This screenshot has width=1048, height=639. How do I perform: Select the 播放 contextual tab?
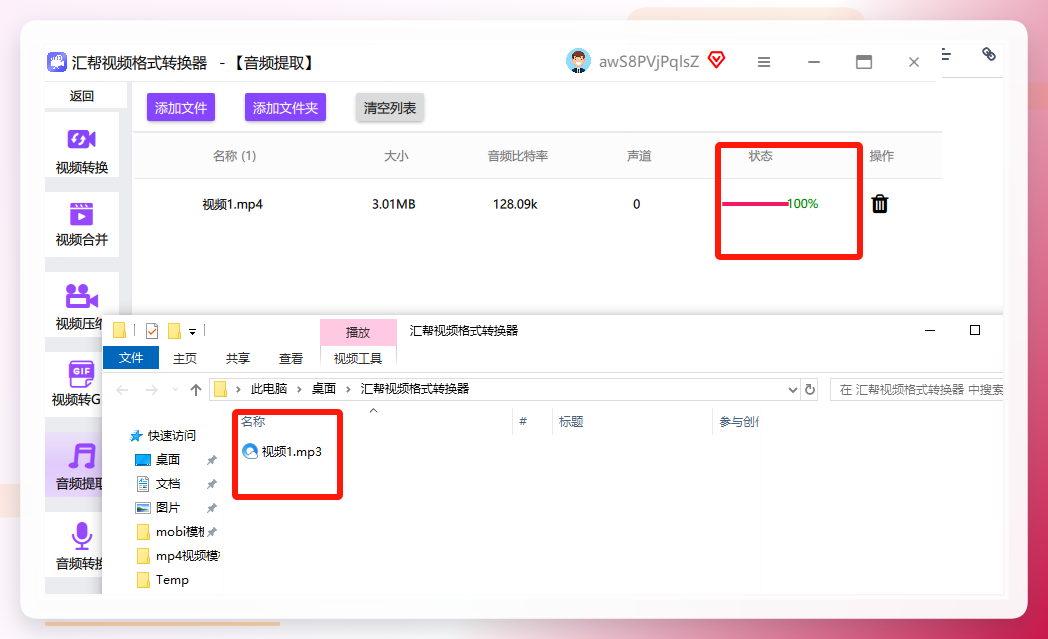pyautogui.click(x=358, y=332)
